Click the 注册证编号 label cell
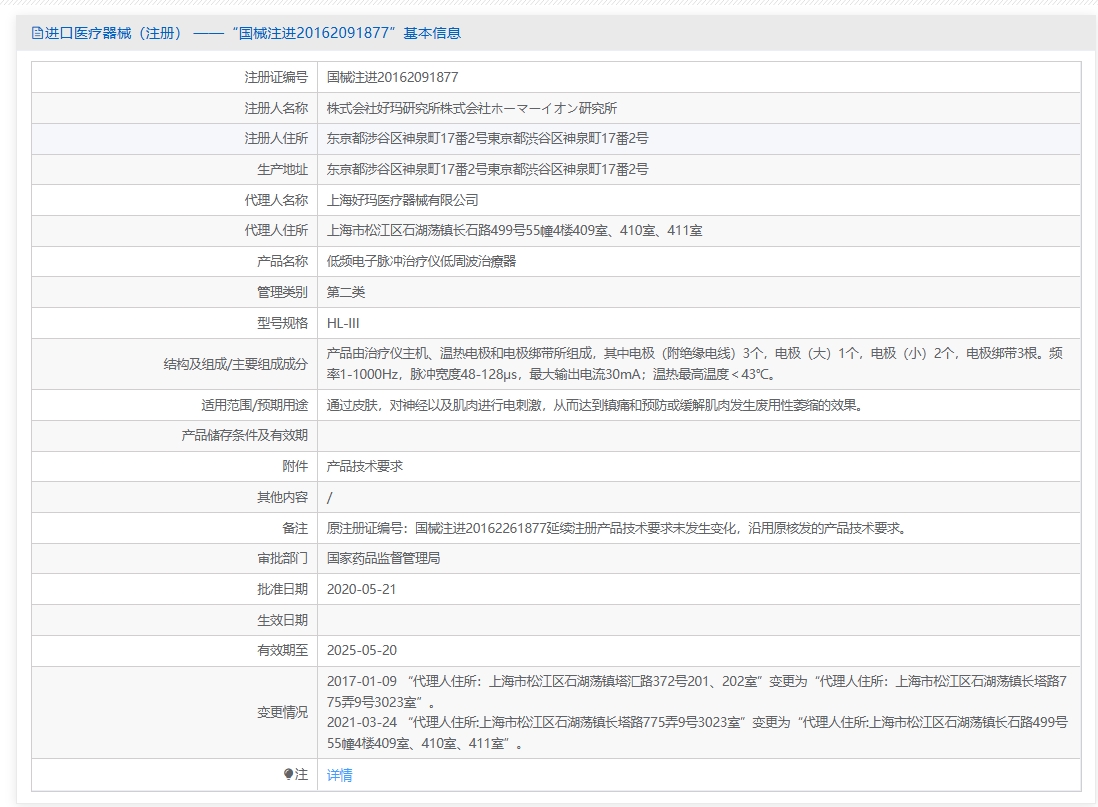Viewport: 1098px width, 807px height. click(x=276, y=77)
